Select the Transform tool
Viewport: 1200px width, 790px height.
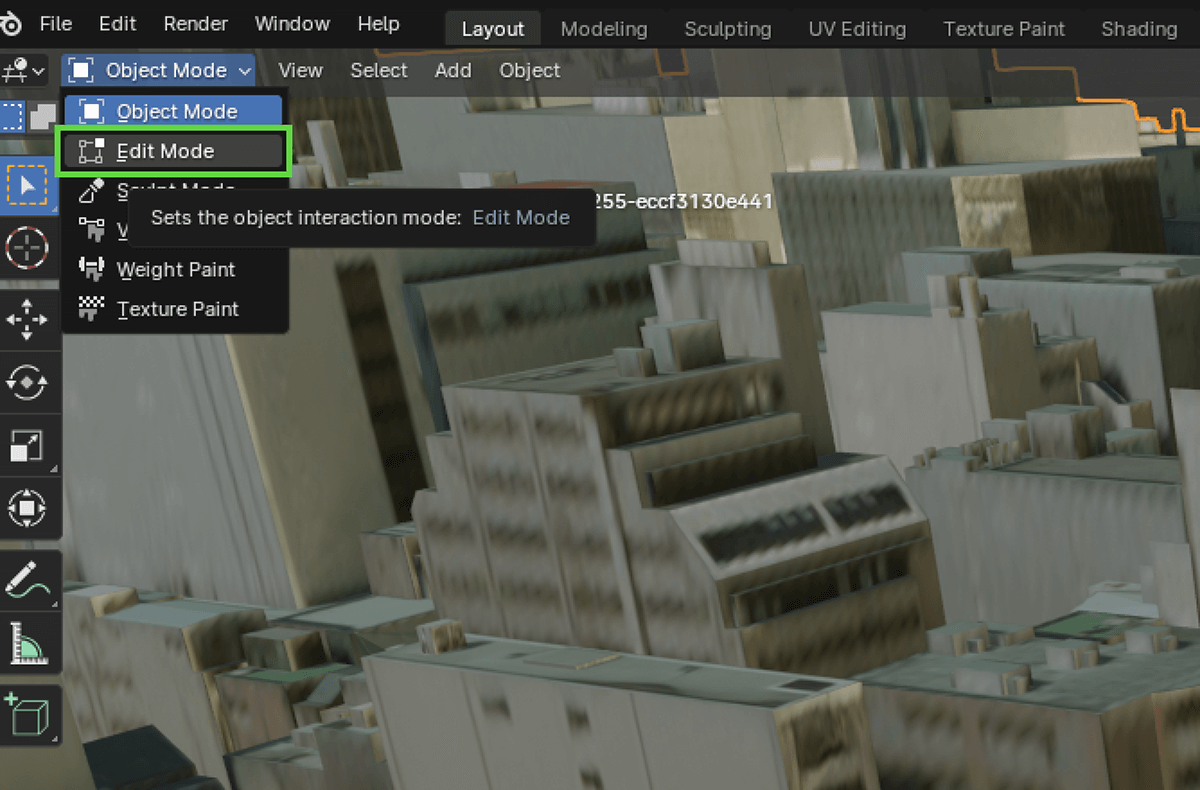coord(28,509)
